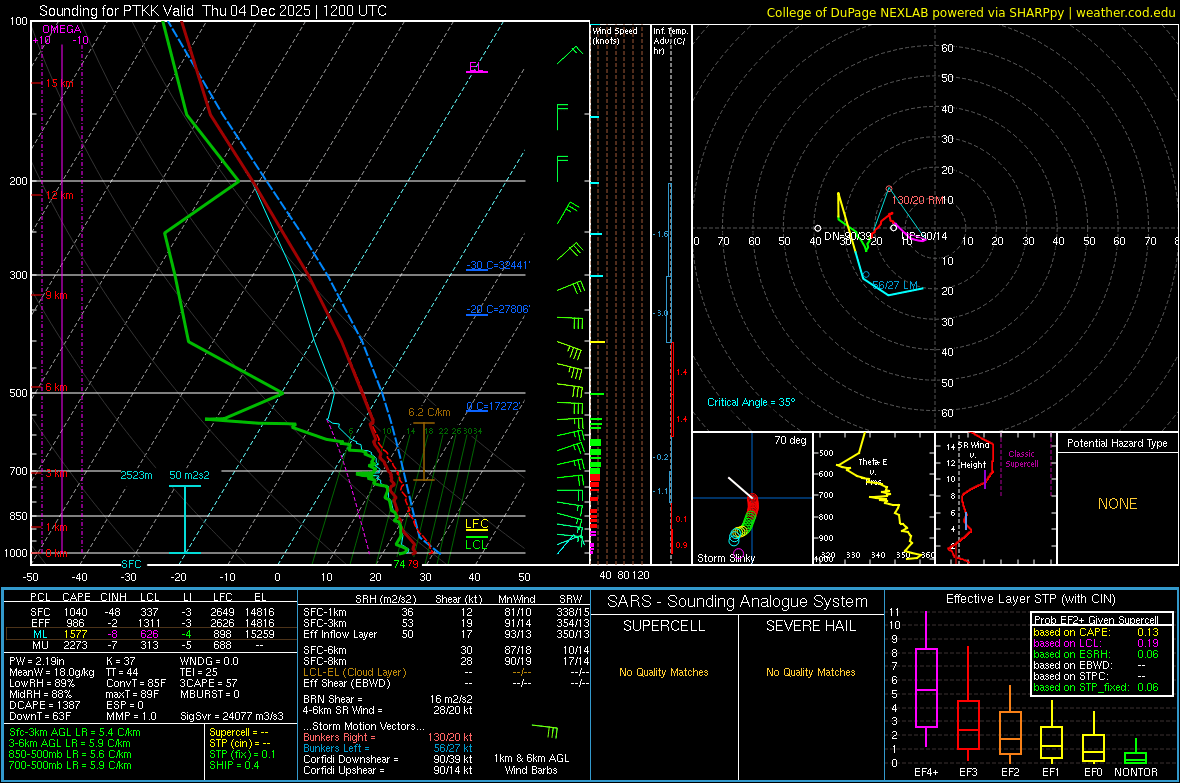
Task: Click the 'Prob EF2+ Given Supercell' heading
Action: (x=1096, y=620)
